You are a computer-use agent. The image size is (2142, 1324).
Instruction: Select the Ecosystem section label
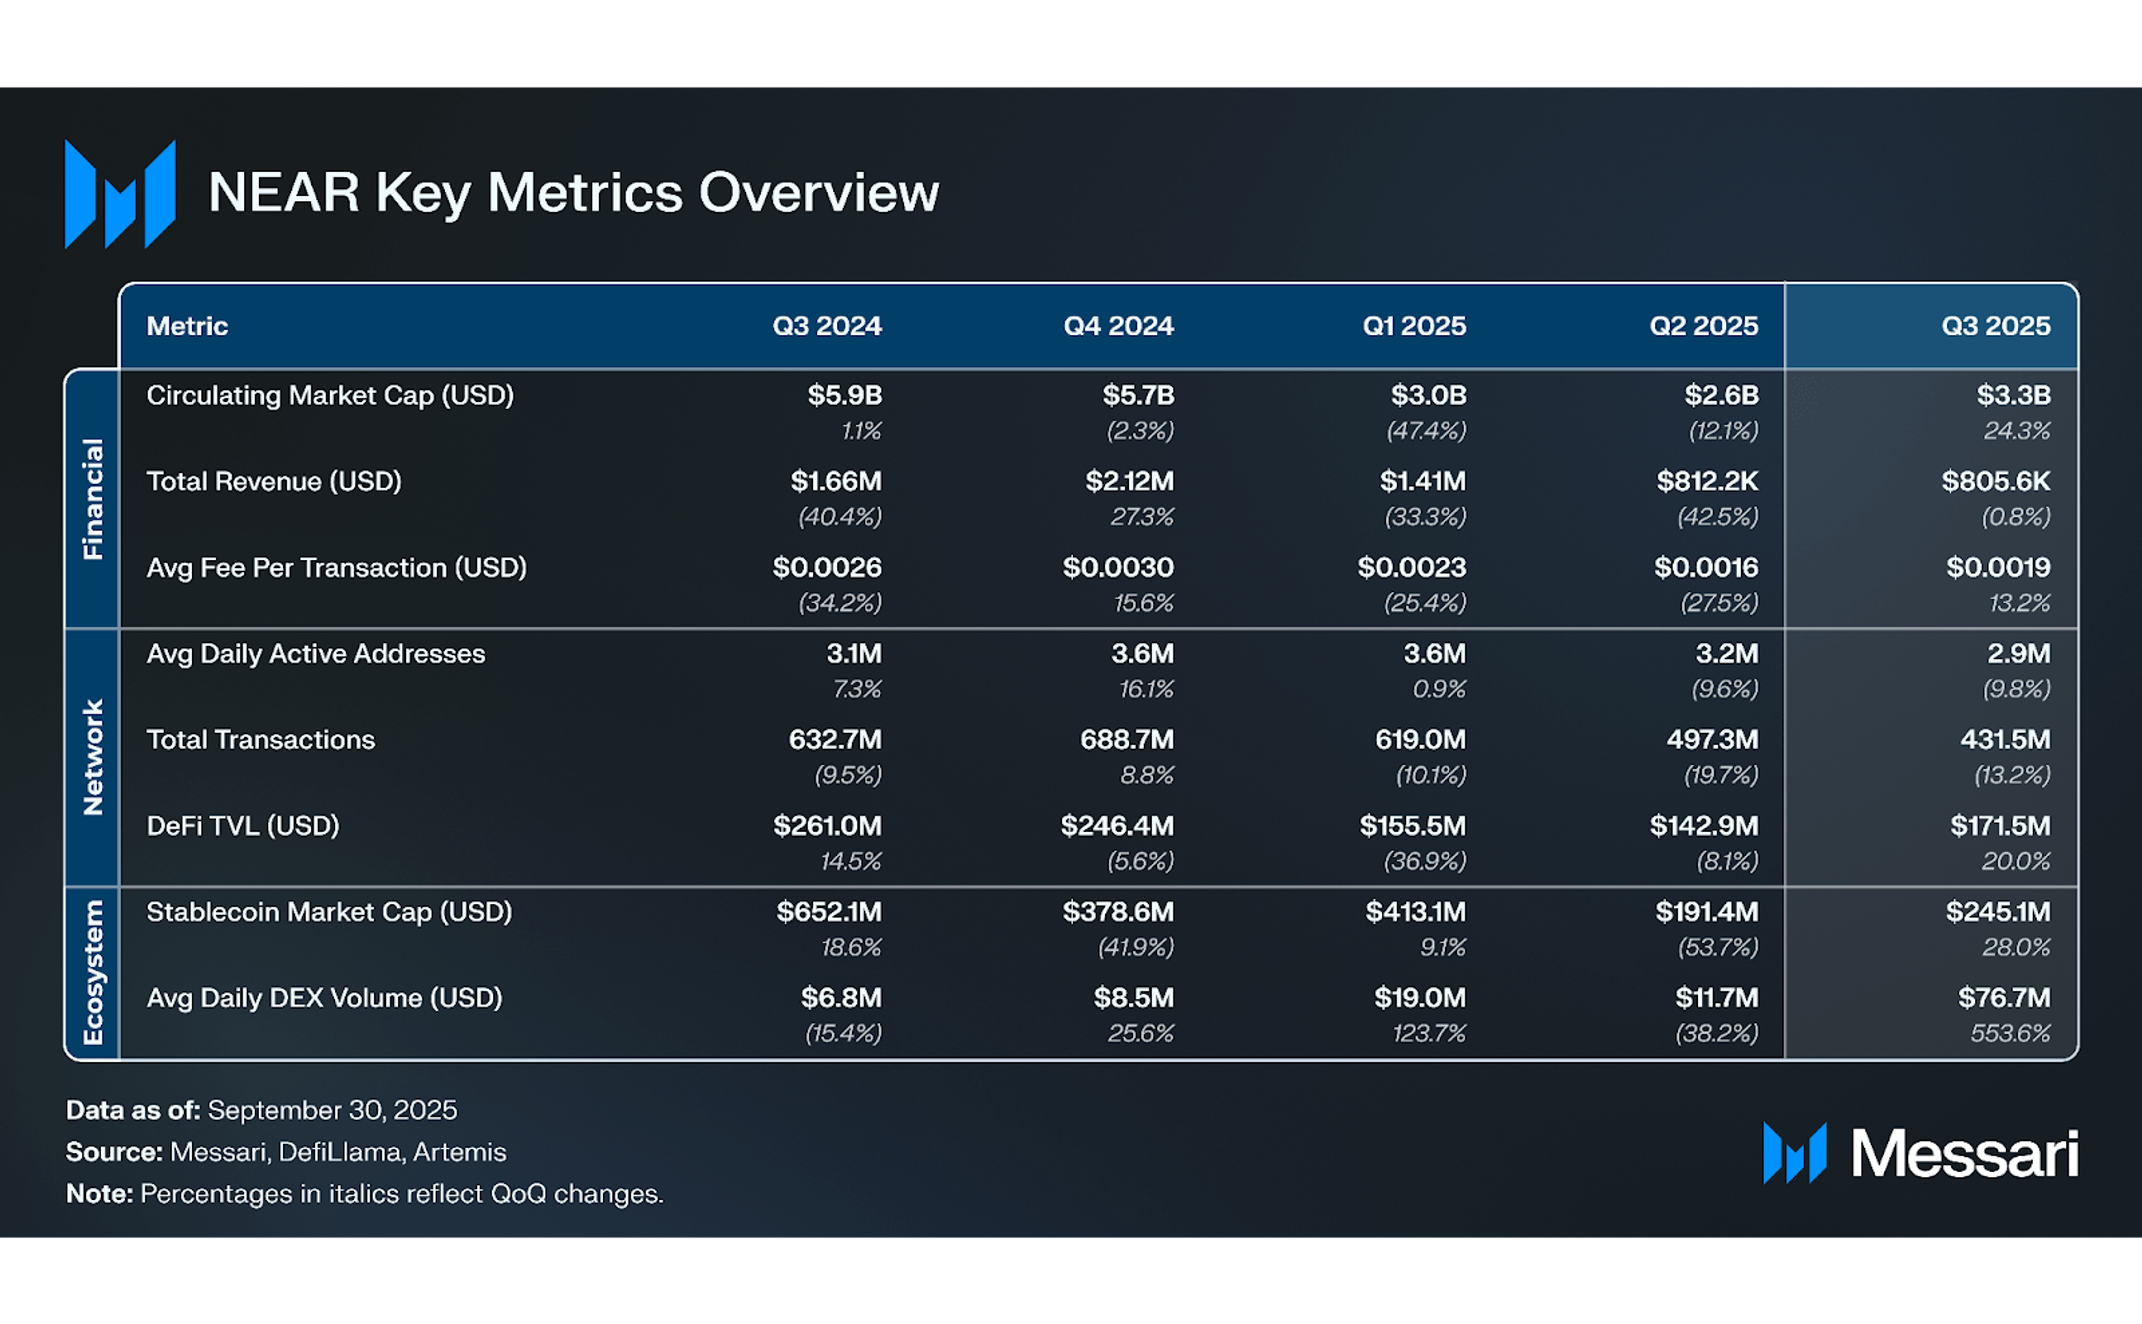[92, 972]
